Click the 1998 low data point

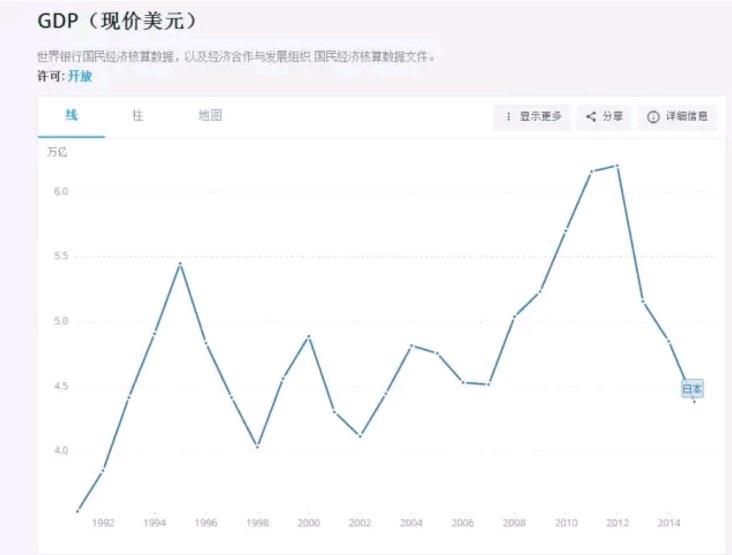(258, 447)
